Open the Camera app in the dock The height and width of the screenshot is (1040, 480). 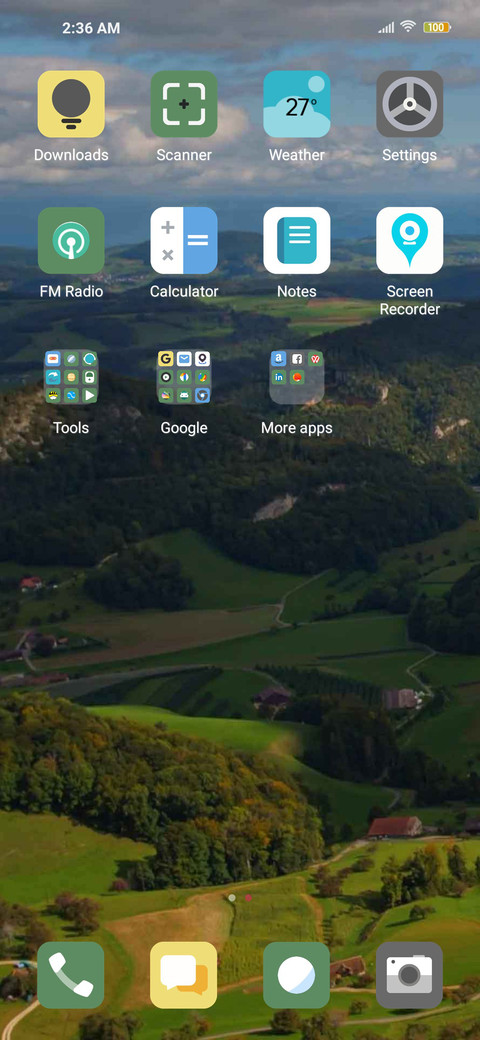point(410,975)
